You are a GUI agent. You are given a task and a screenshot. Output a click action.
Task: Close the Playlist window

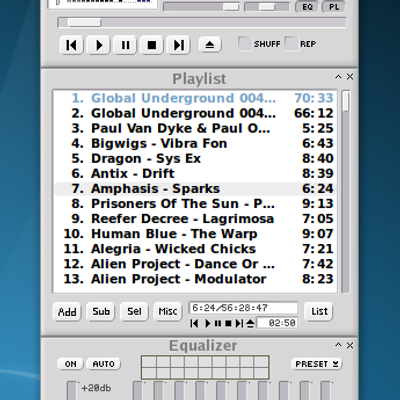tap(350, 77)
